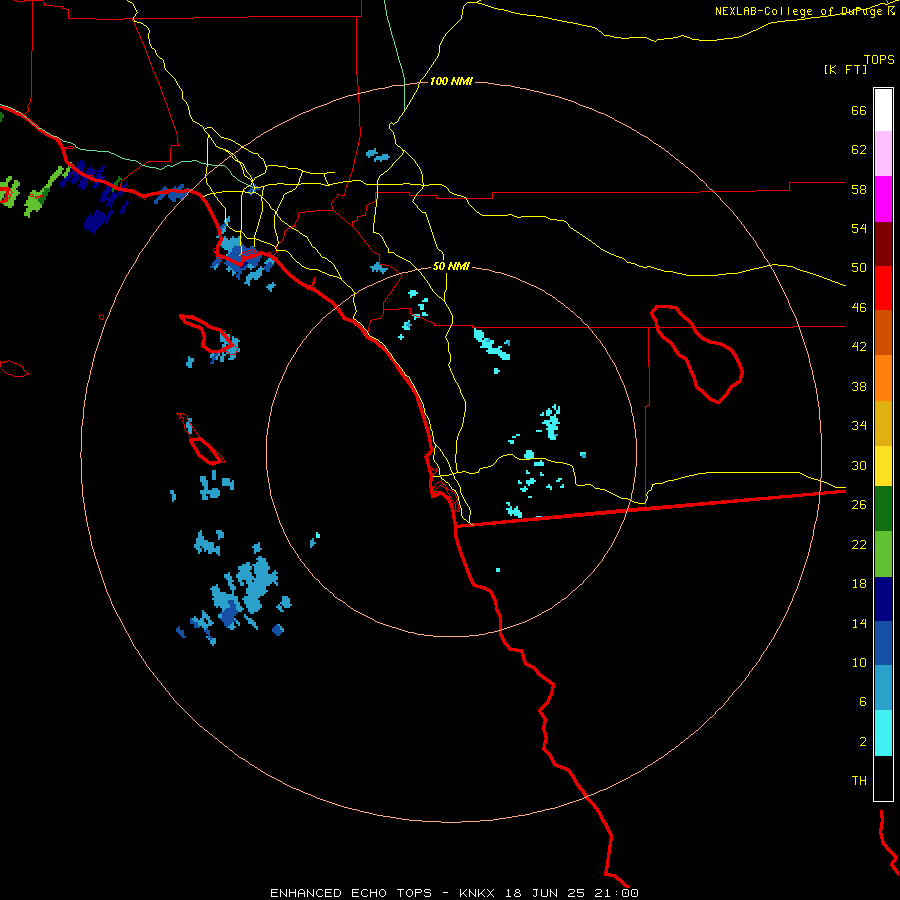This screenshot has height=900, width=900.
Task: Click the medium blue legend swatch
Action: 883,643
